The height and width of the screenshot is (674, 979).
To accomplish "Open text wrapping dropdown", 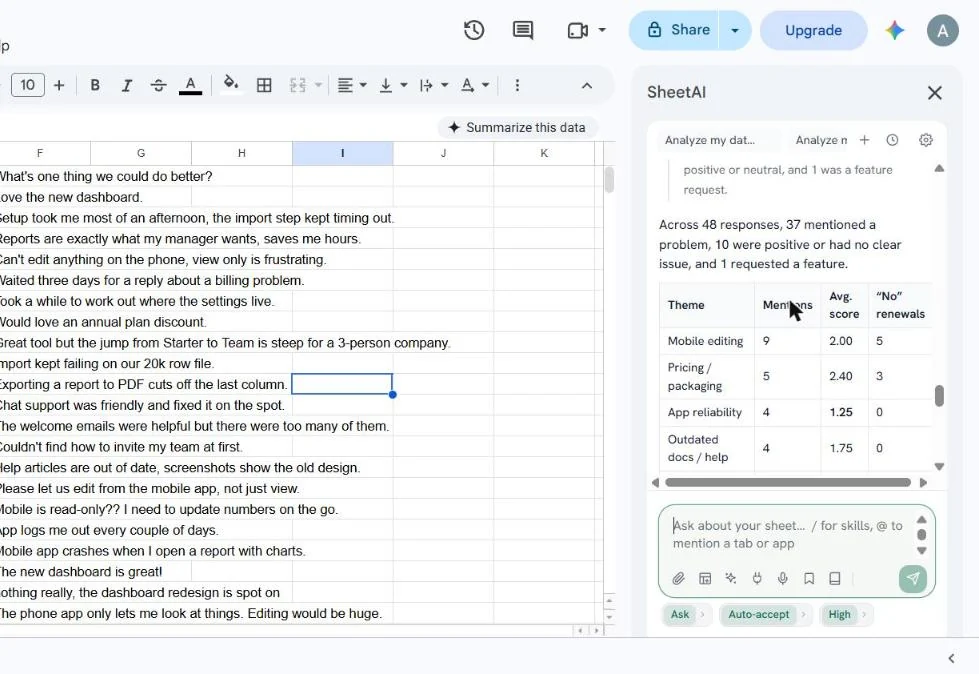I will click(x=434, y=85).
